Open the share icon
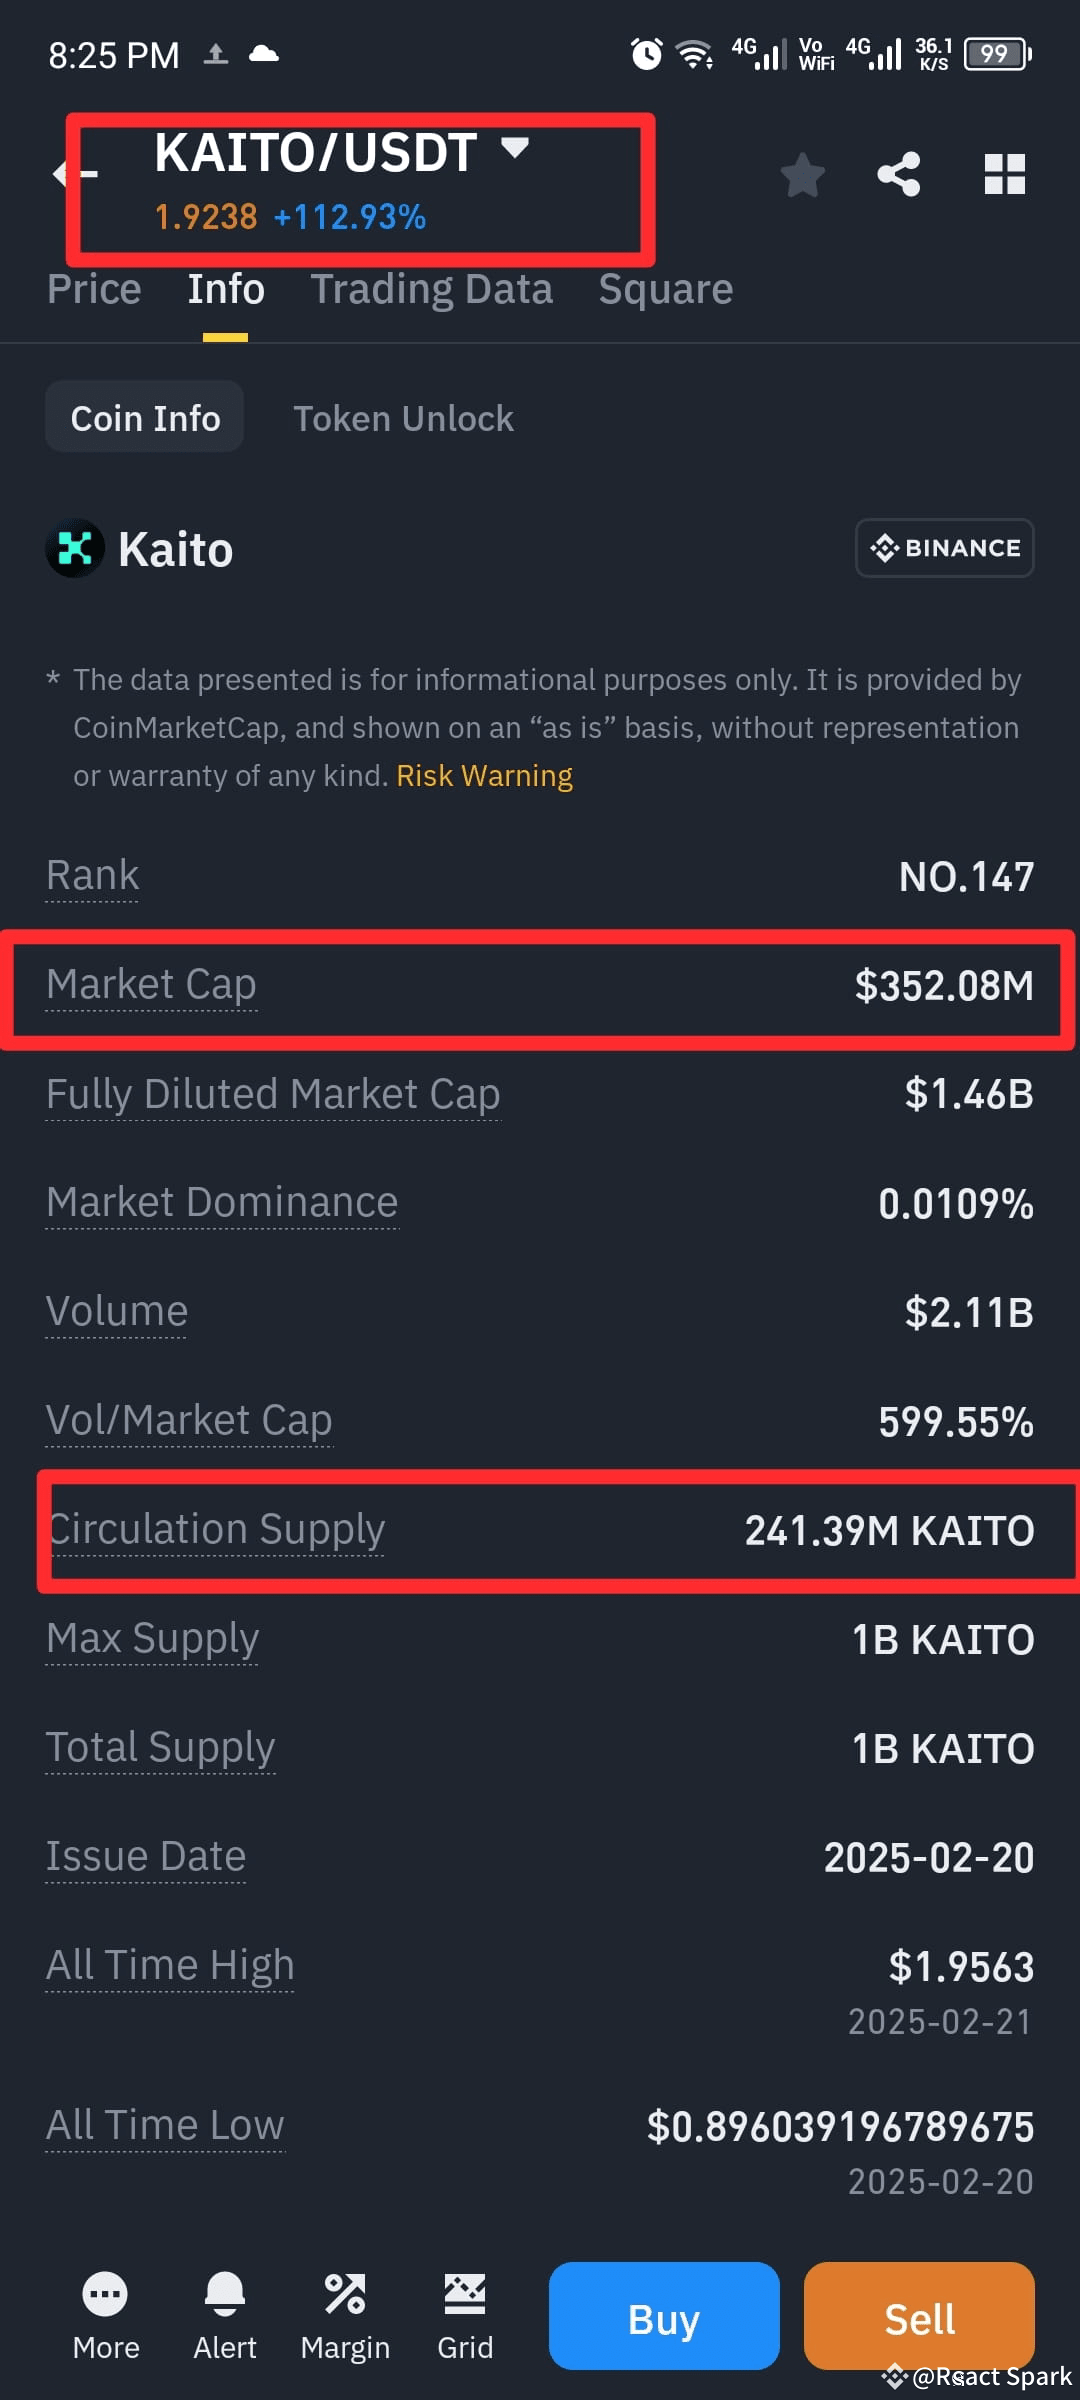 pyautogui.click(x=899, y=174)
